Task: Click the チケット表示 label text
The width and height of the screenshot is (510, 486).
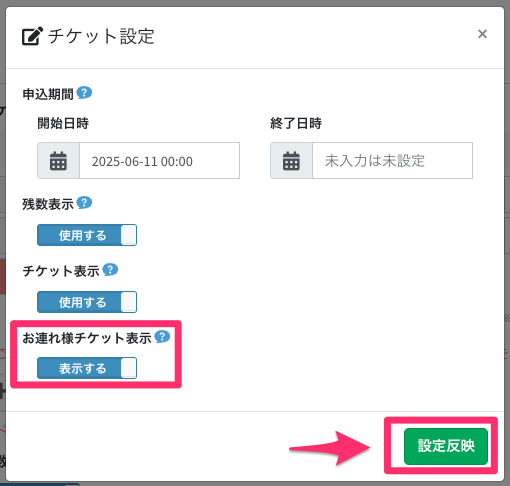Action: (x=61, y=271)
